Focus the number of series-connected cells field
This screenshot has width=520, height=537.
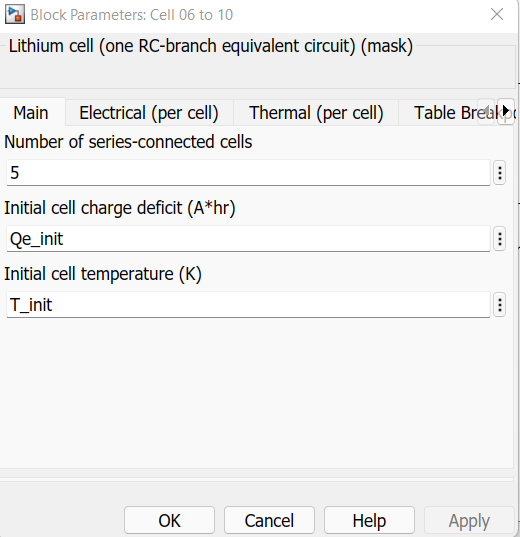pyautogui.click(x=248, y=173)
